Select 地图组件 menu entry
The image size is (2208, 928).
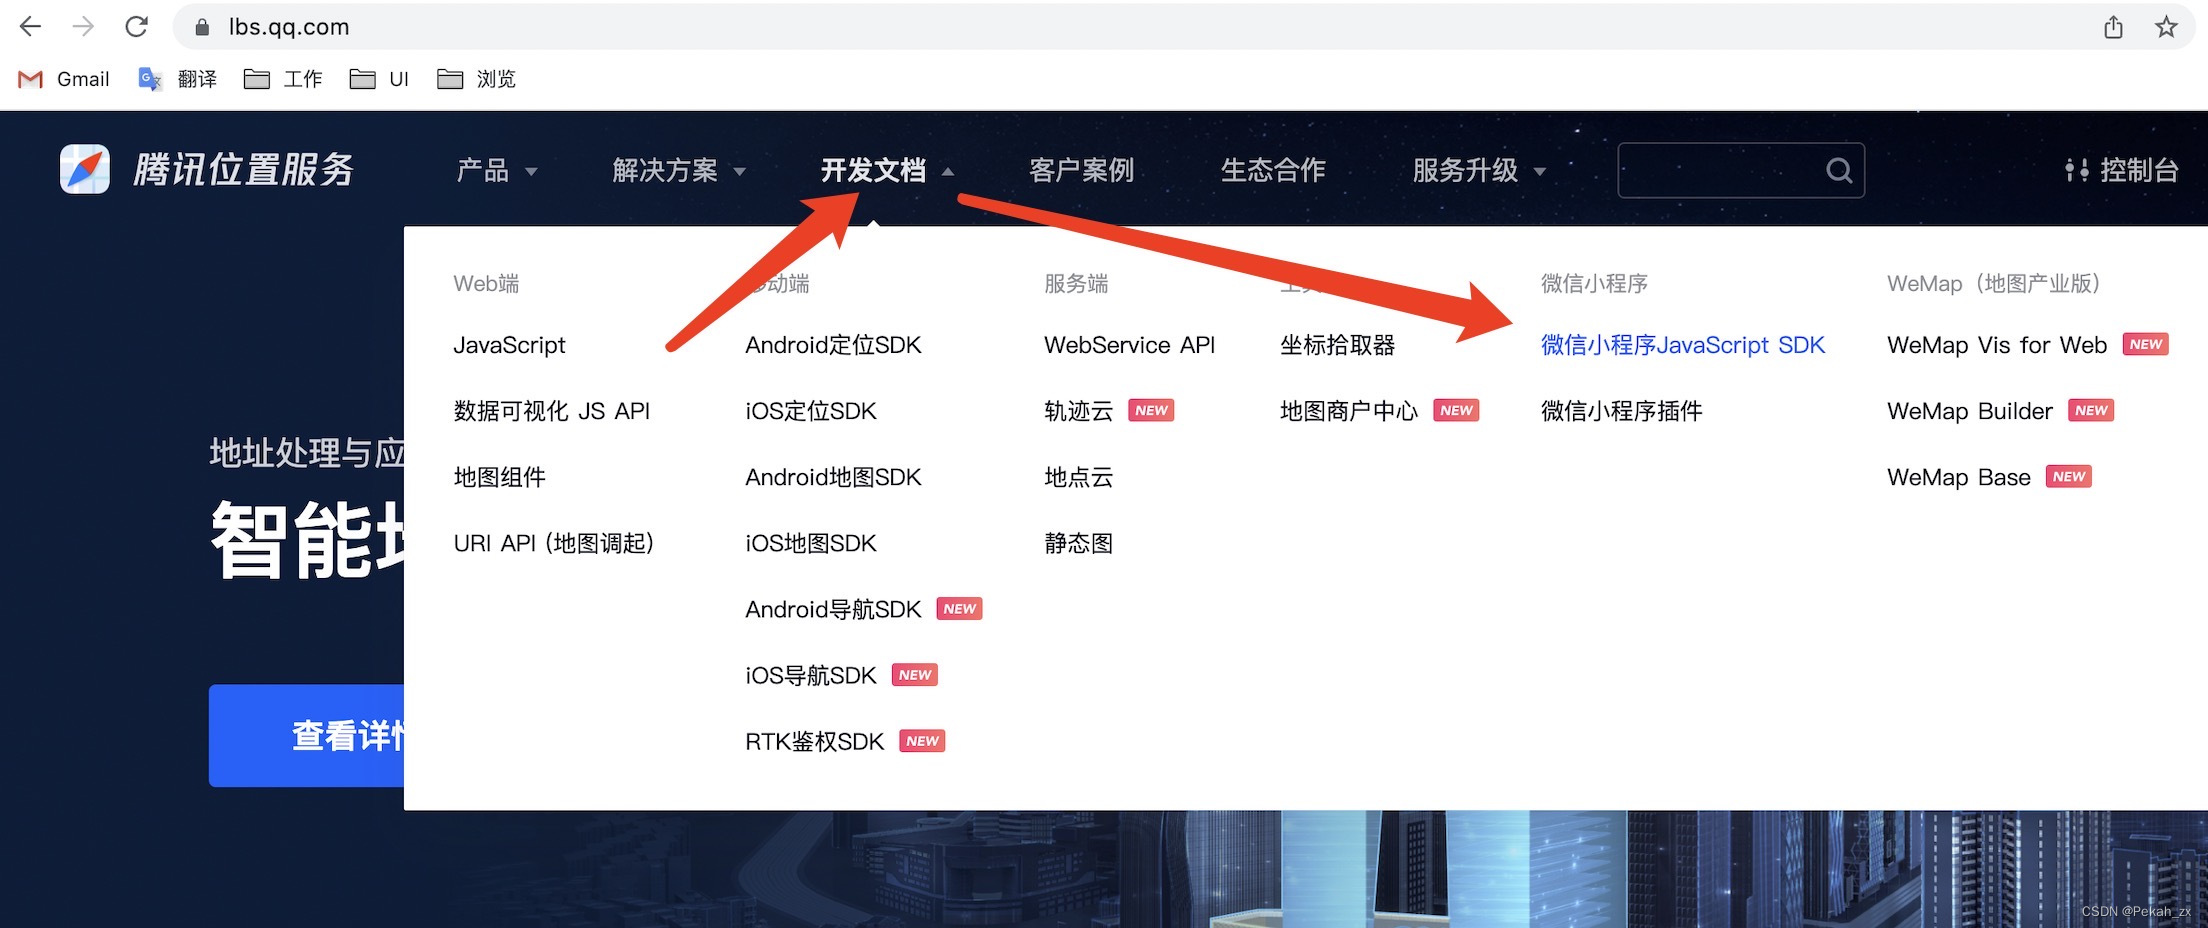(499, 477)
